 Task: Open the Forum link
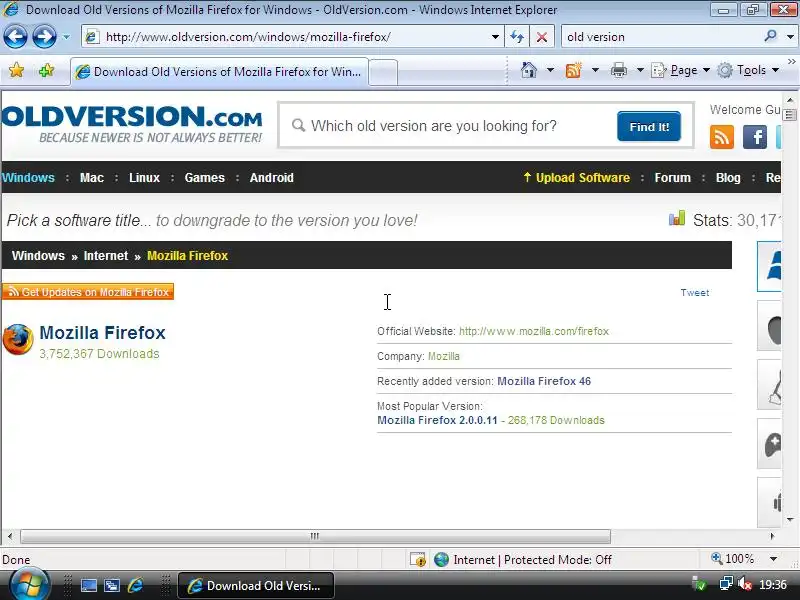click(672, 178)
